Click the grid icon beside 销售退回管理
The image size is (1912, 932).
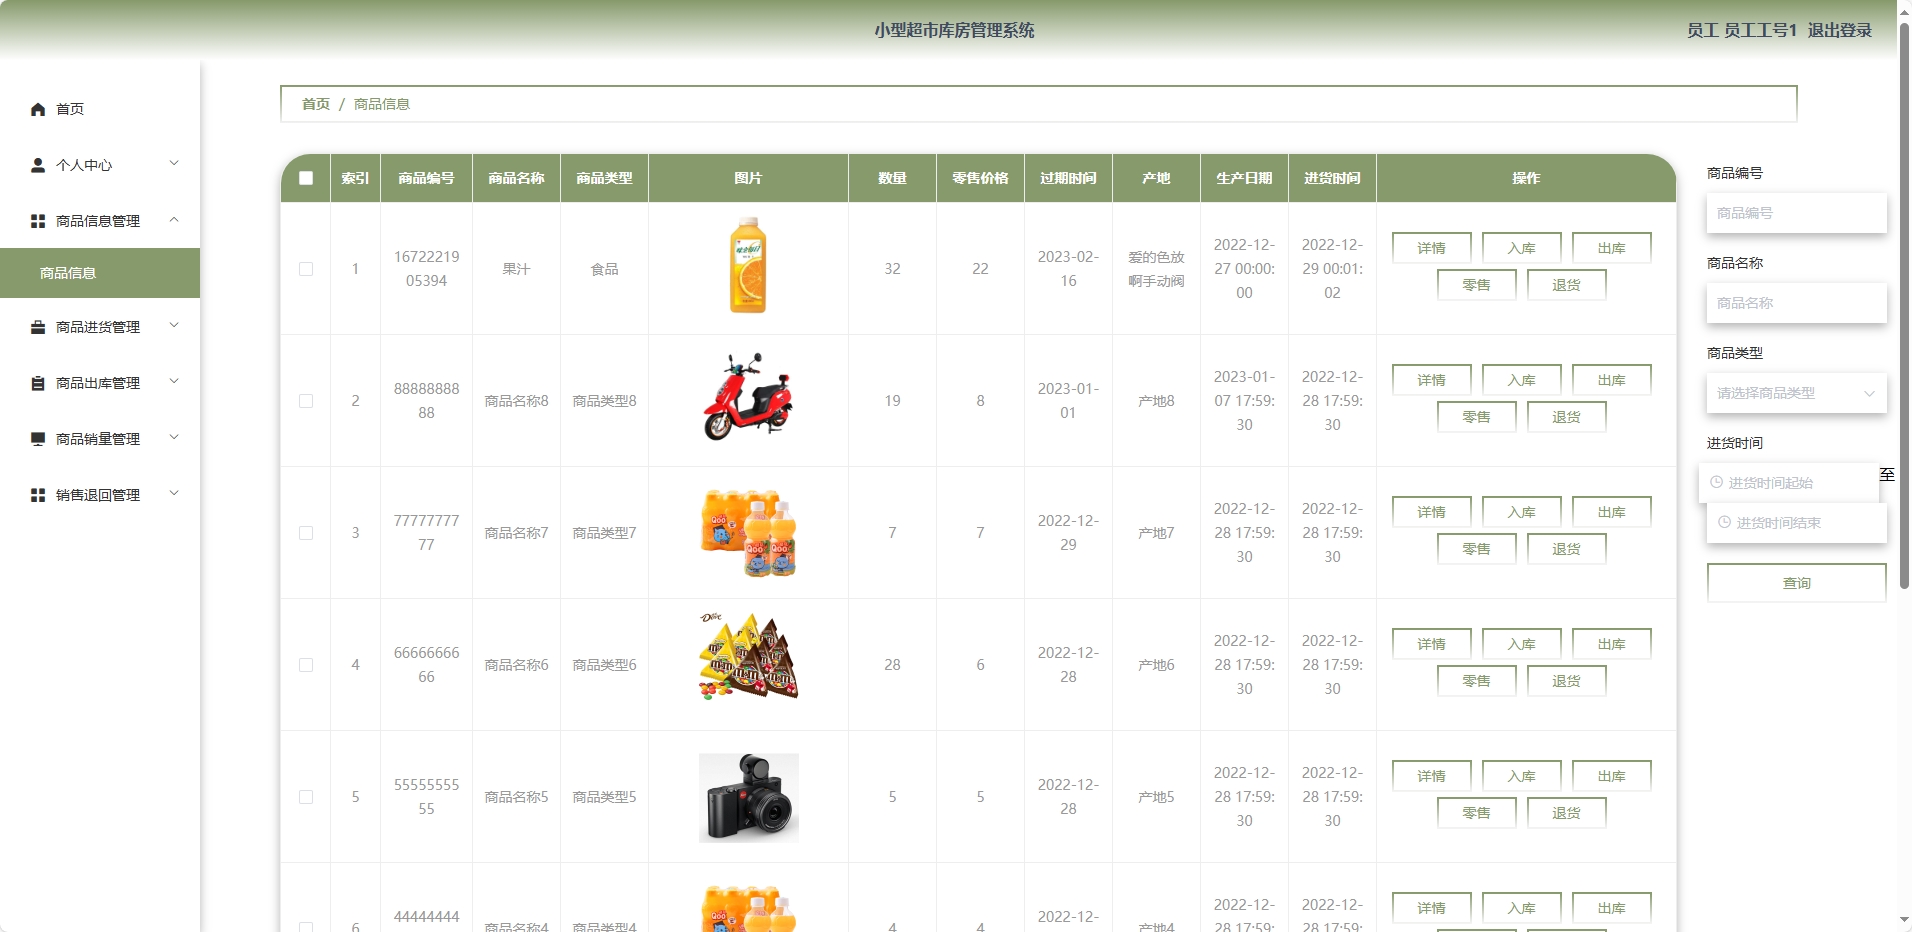[38, 495]
